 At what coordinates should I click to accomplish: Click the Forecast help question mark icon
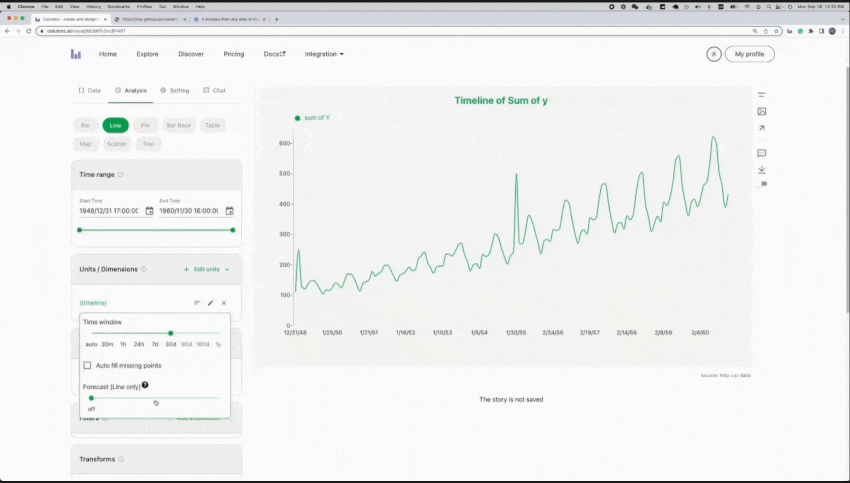point(145,385)
